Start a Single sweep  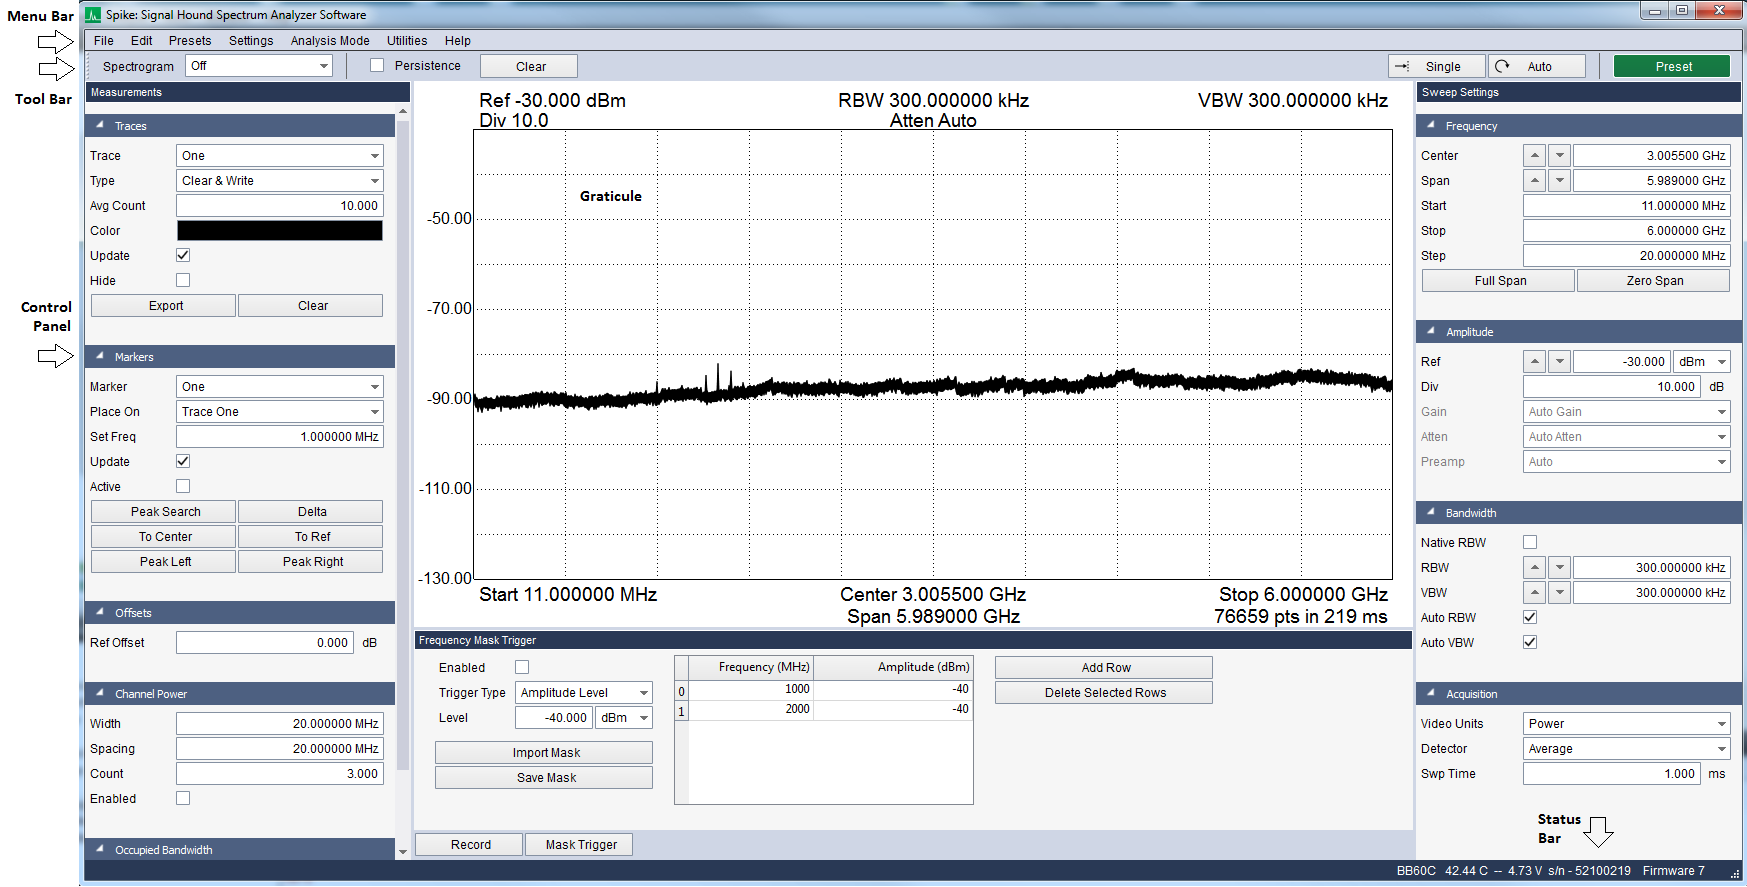coord(1437,67)
